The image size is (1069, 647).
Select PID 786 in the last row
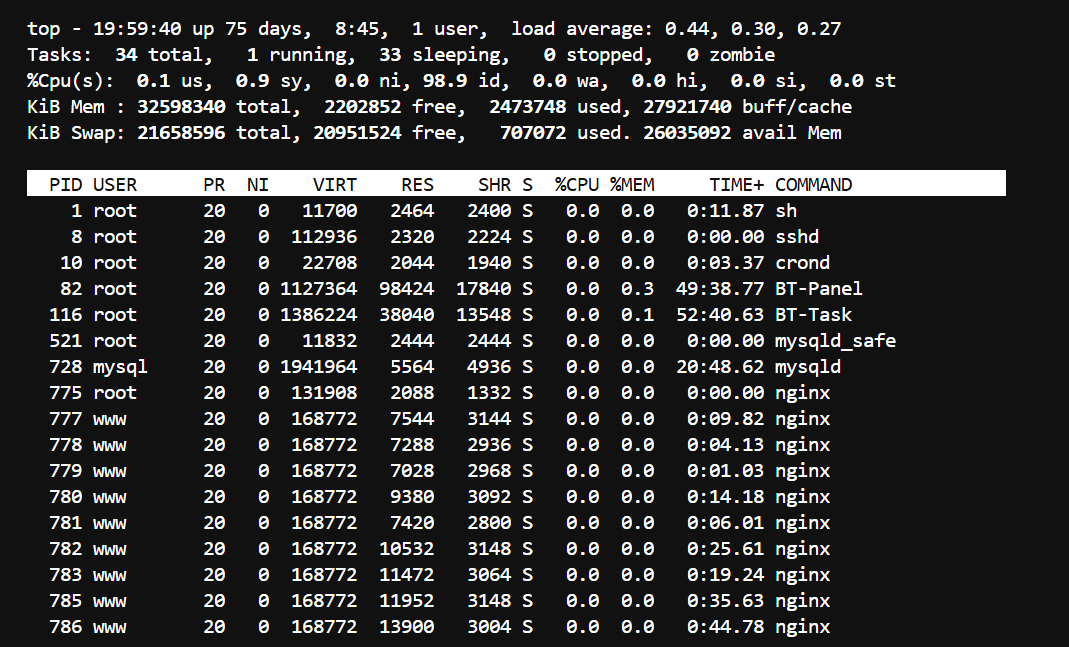[x=65, y=627]
